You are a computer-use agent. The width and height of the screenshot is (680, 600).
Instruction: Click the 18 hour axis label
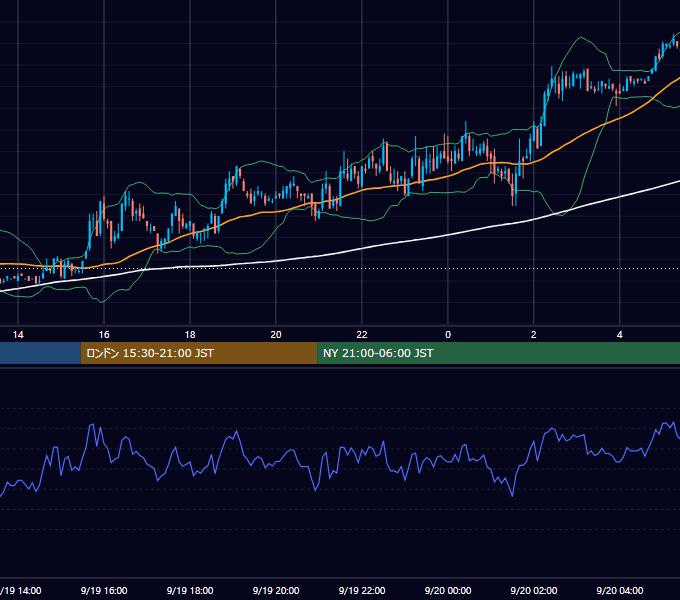tap(190, 335)
